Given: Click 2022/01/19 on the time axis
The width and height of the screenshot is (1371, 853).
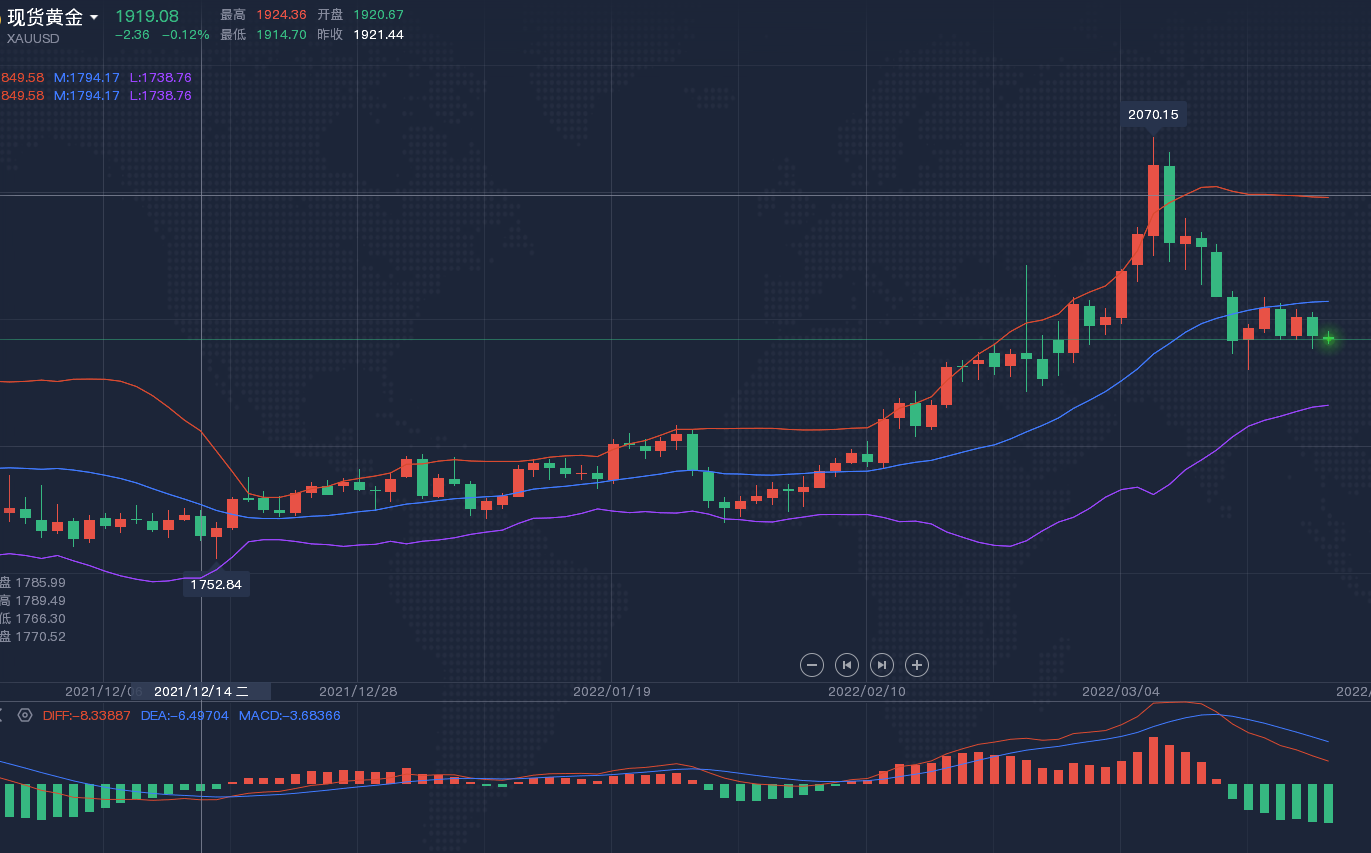Looking at the screenshot, I should pos(612,691).
